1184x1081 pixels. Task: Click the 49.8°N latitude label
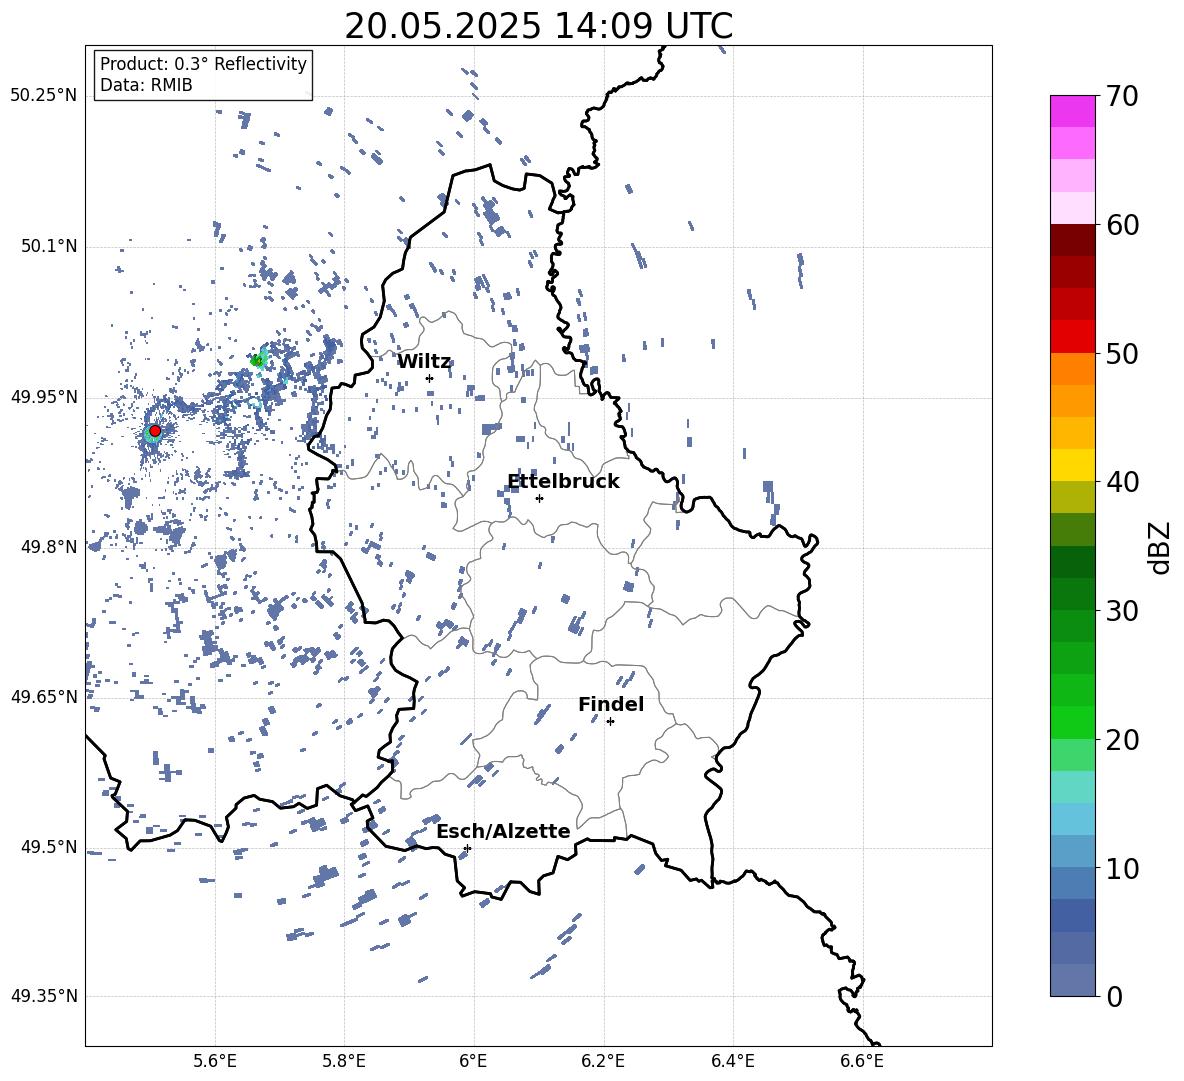pos(48,546)
